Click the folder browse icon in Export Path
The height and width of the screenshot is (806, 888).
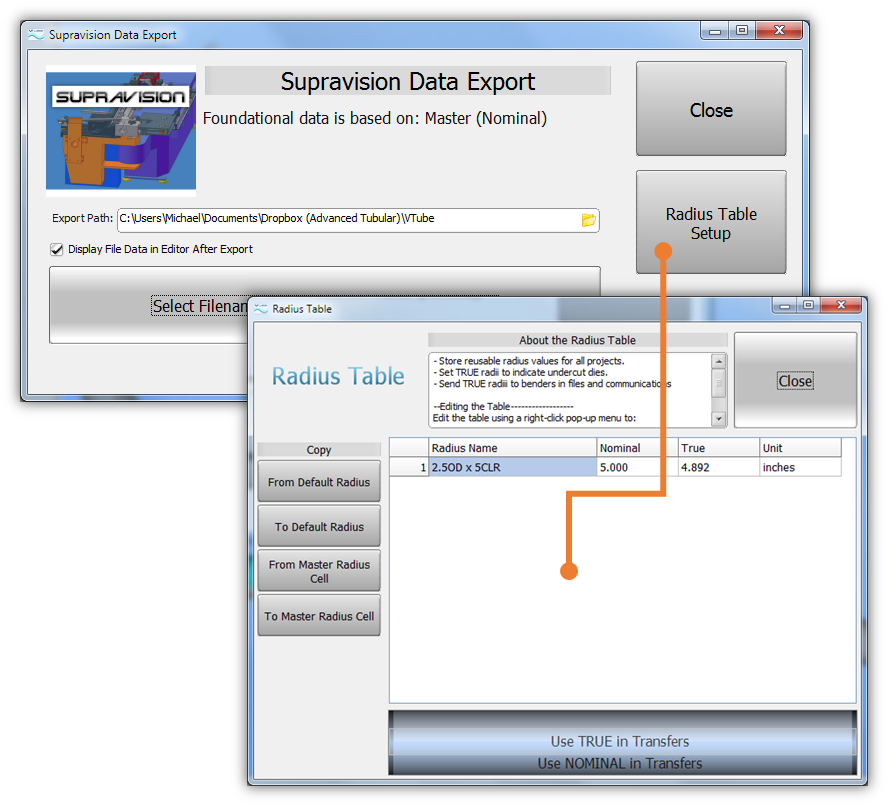click(x=588, y=220)
